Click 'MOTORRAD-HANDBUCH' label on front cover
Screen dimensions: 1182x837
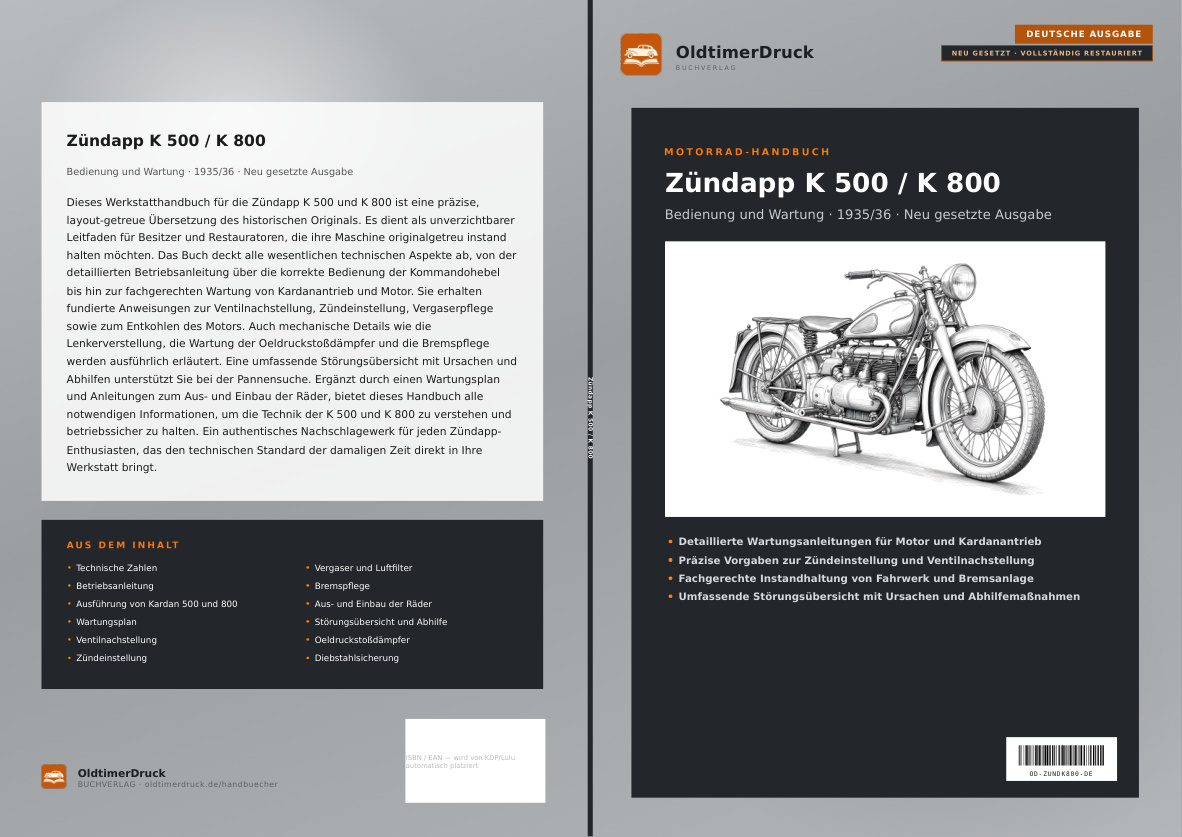point(747,152)
